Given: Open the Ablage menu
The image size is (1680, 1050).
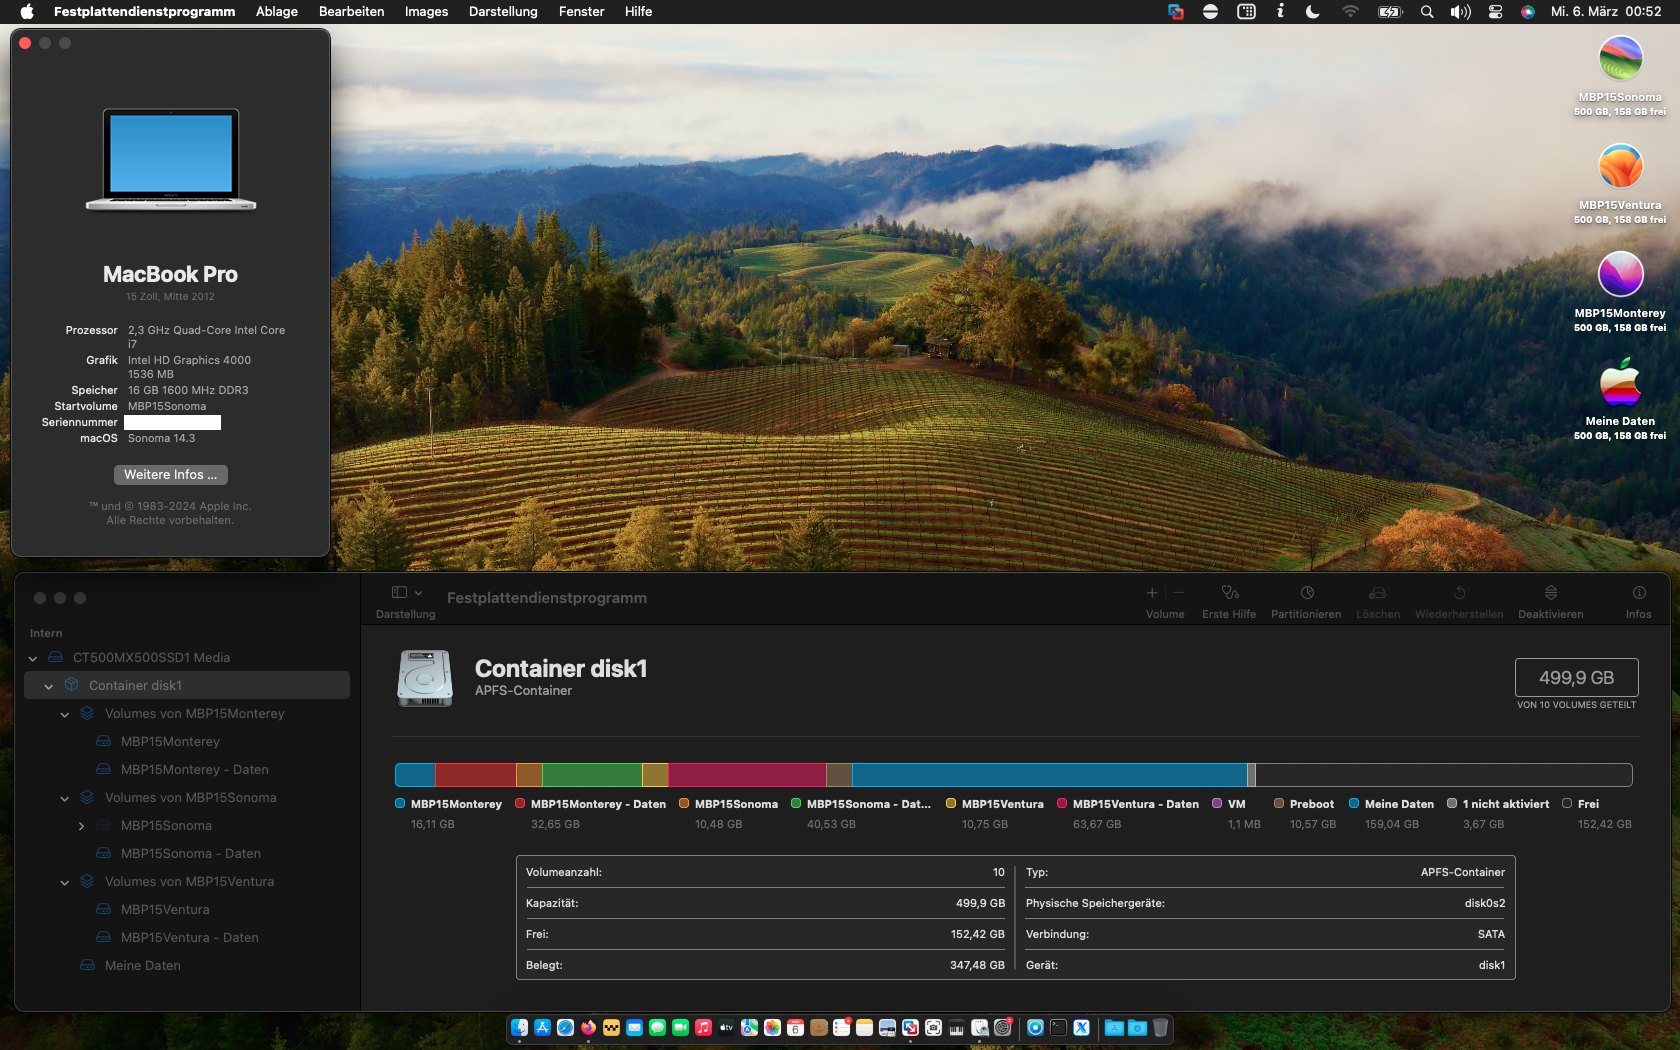Looking at the screenshot, I should (x=277, y=12).
